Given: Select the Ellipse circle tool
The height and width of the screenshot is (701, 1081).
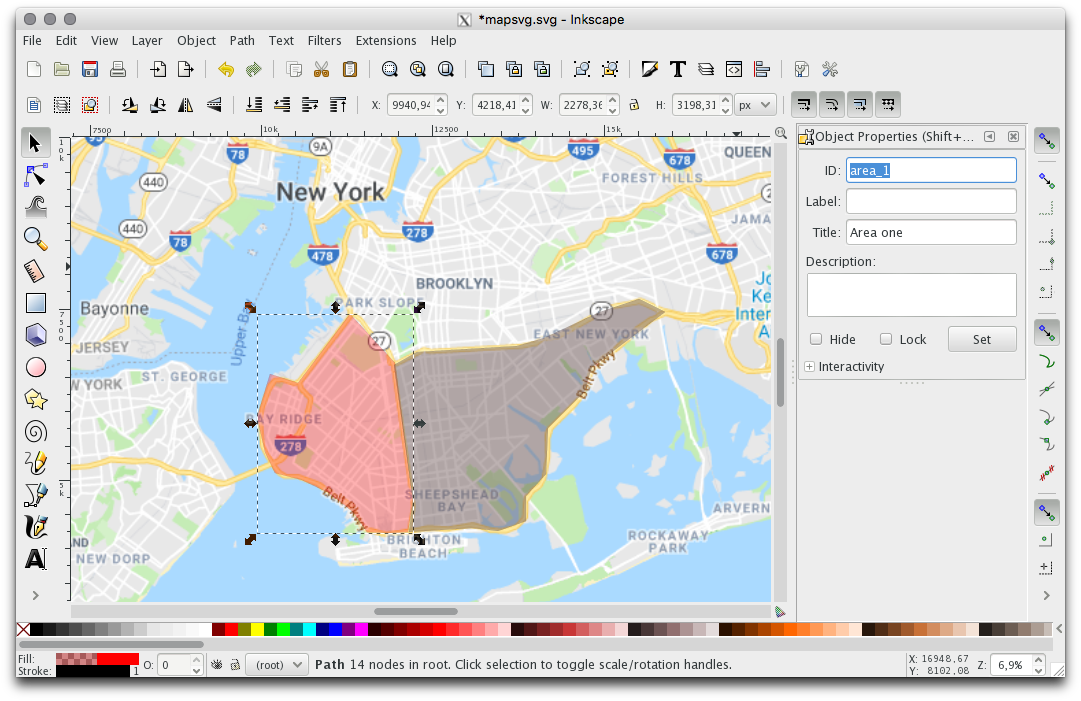Looking at the screenshot, I should click(x=35, y=367).
